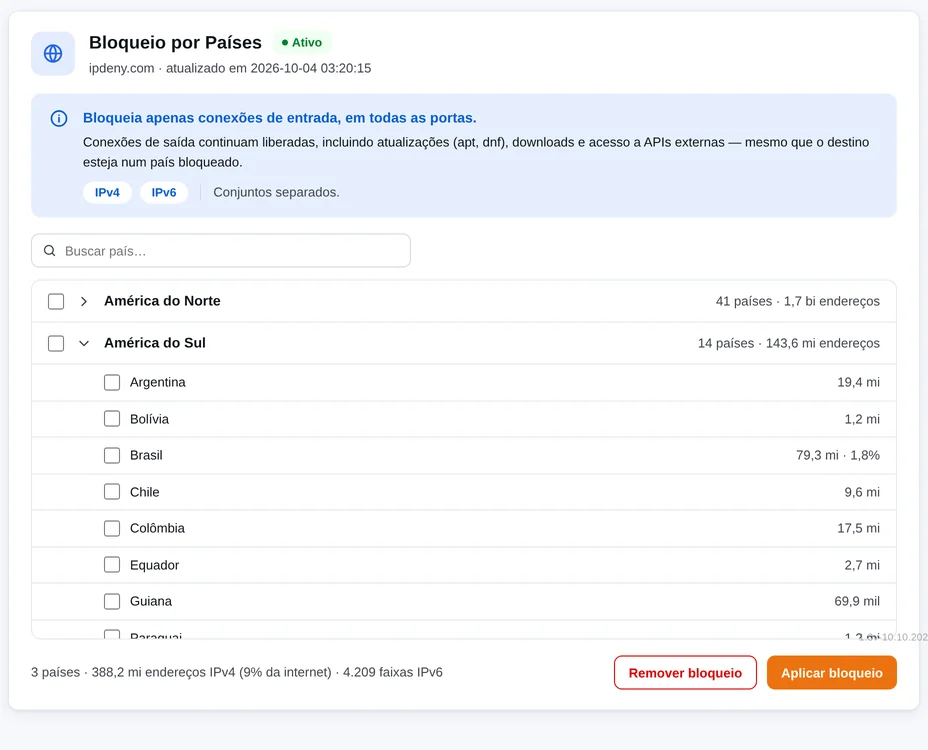Click the Chile country name

[x=145, y=492]
